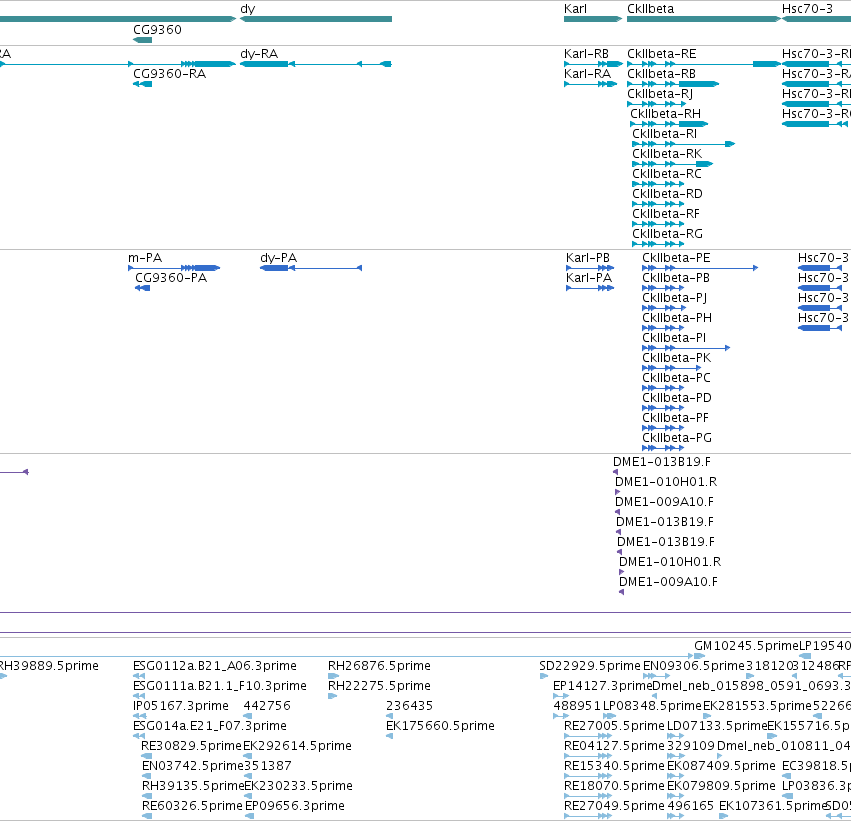
Task: Select the CkIIbeta-RF transcript label
Action: click(x=666, y=214)
